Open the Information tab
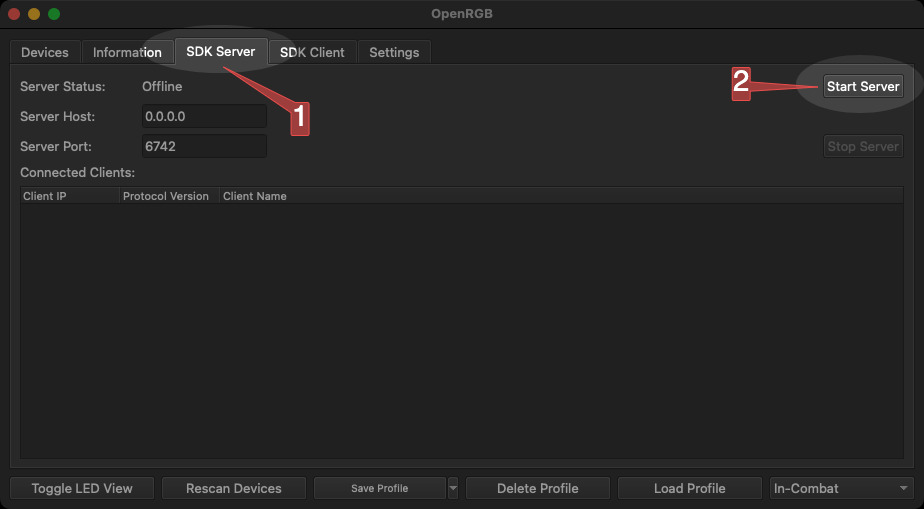This screenshot has height=509, width=924. click(x=127, y=52)
